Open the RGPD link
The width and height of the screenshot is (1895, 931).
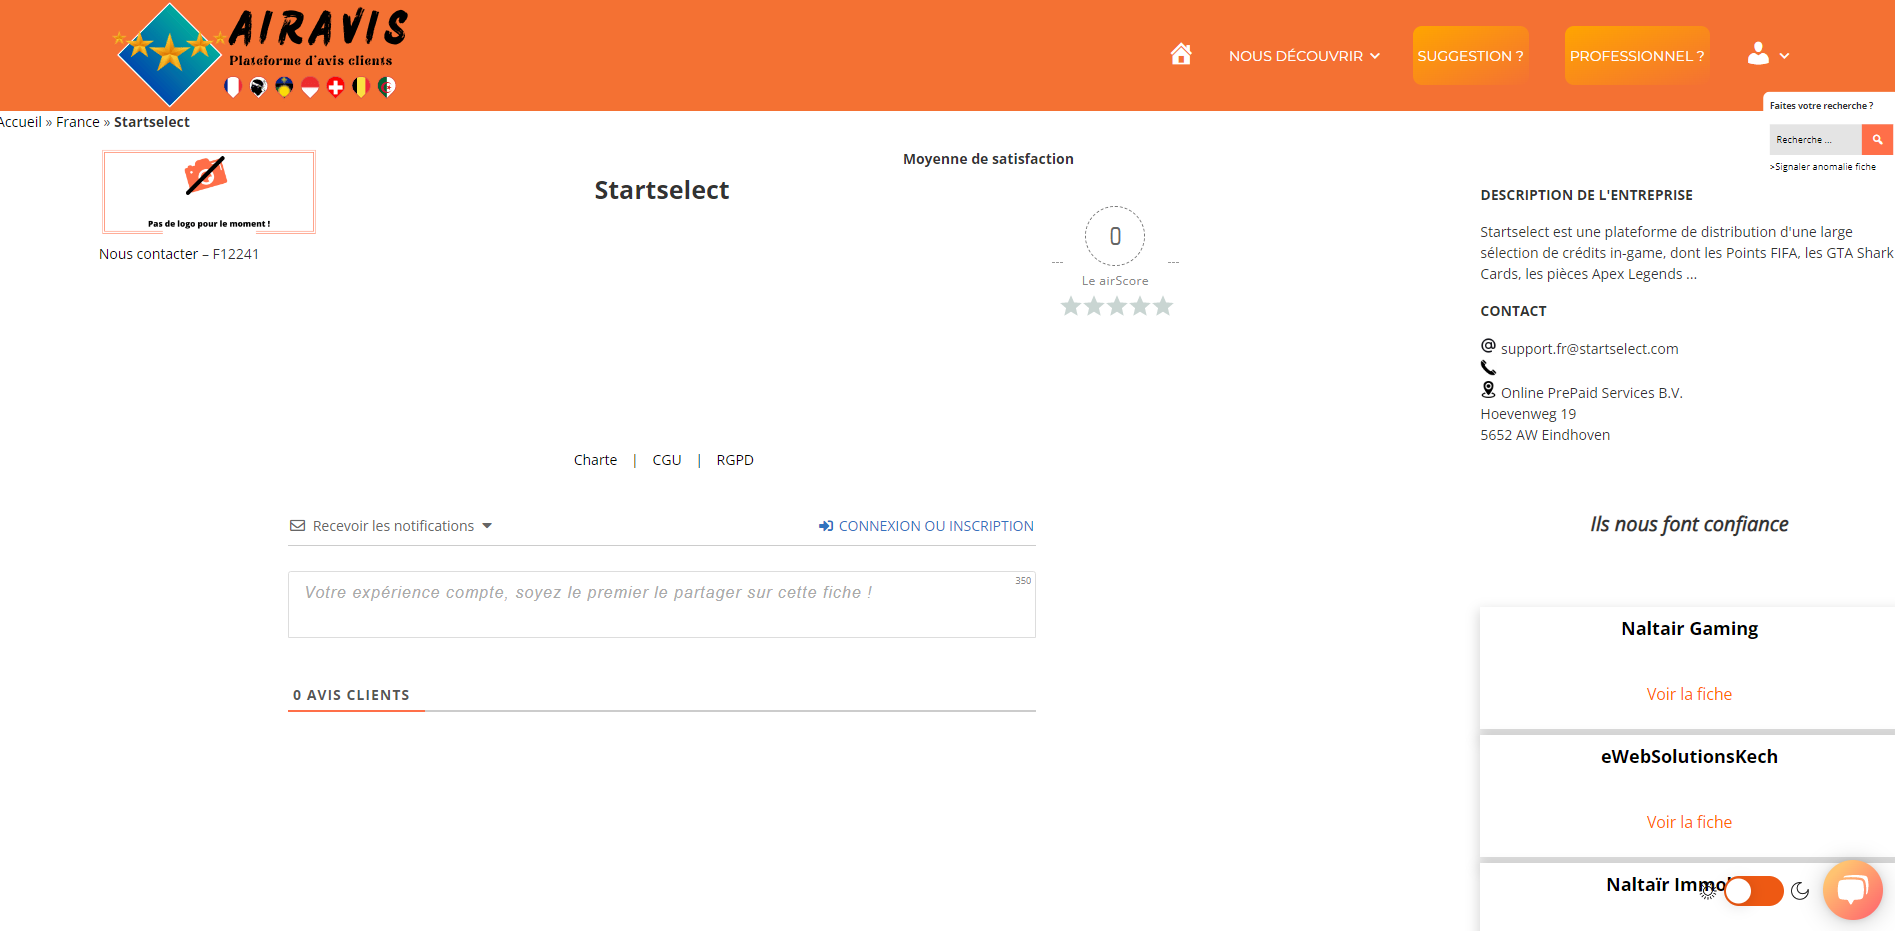pyautogui.click(x=735, y=460)
